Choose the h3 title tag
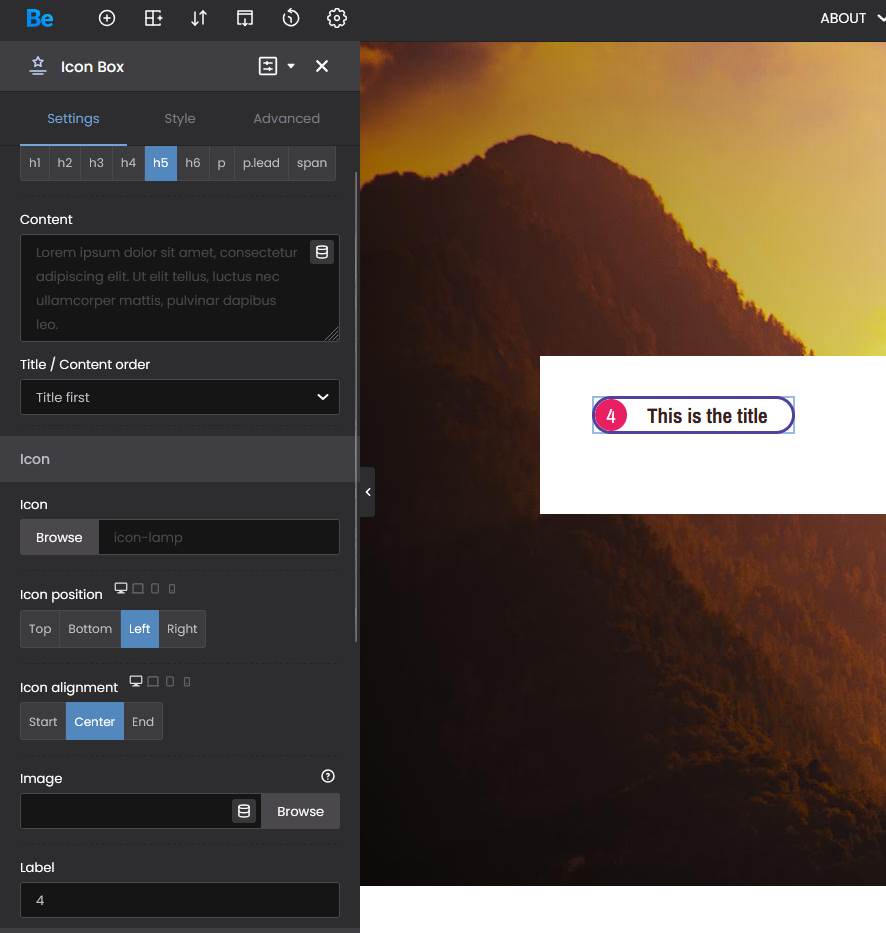This screenshot has width=886, height=933. pyautogui.click(x=96, y=163)
